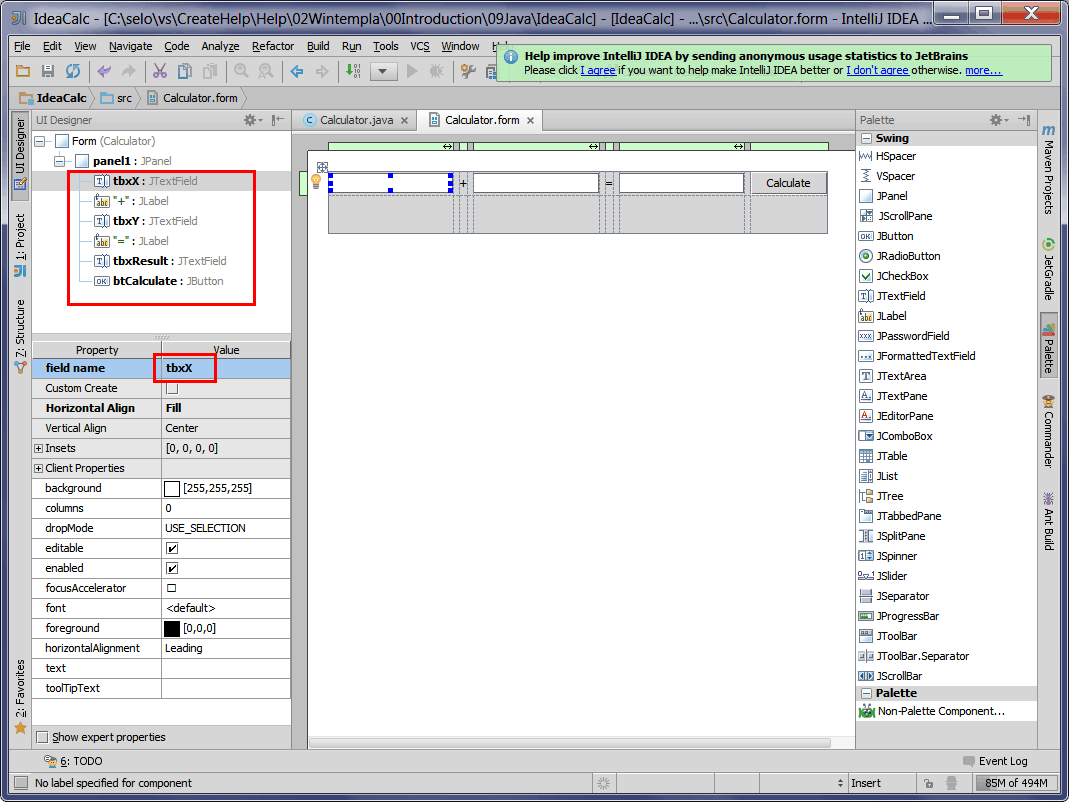Select JScrollPane in the Palette
1069x802 pixels.
click(x=905, y=216)
